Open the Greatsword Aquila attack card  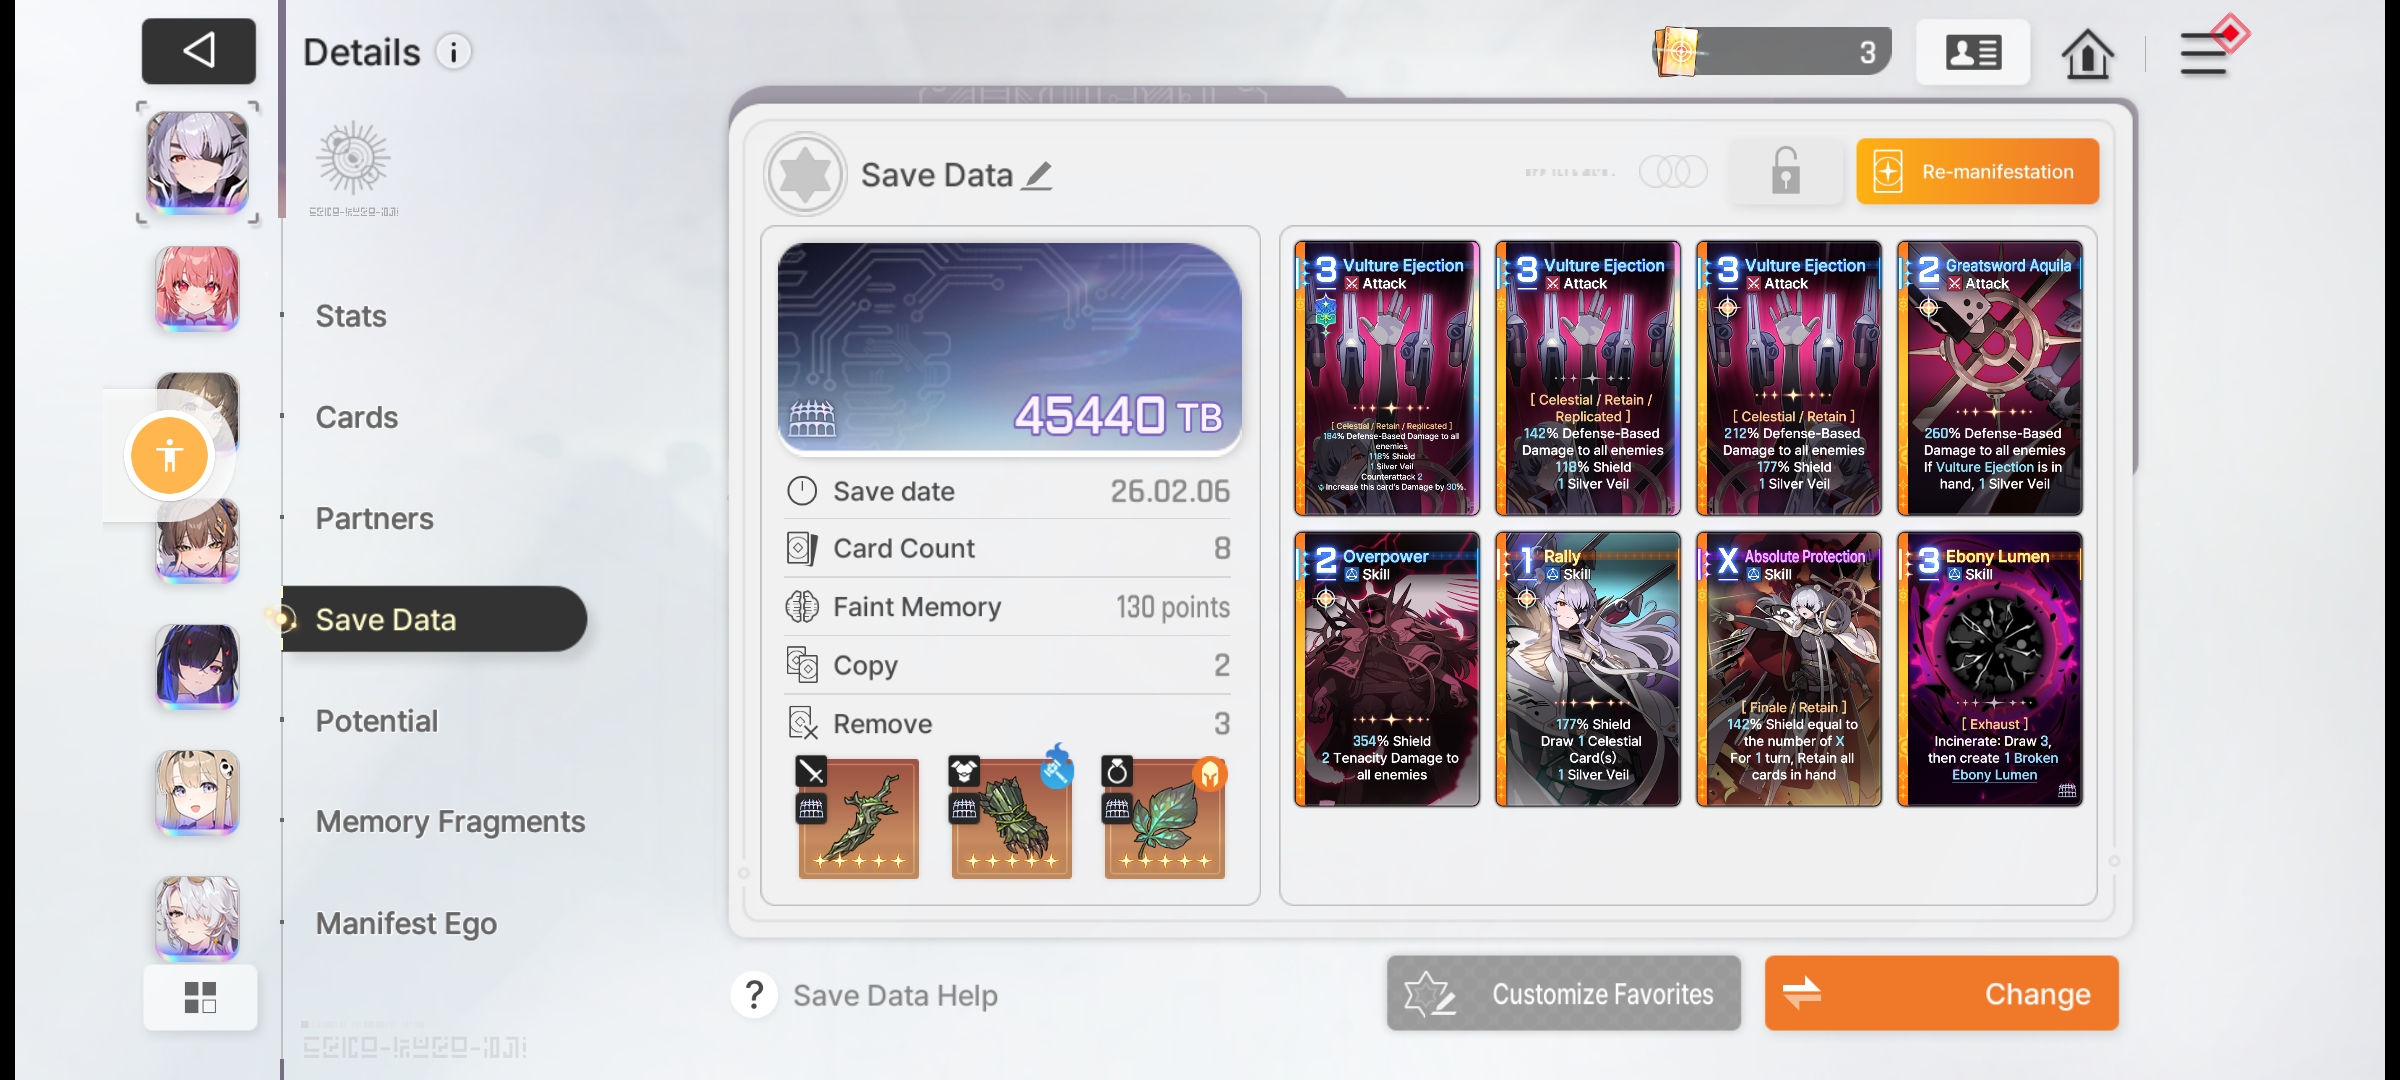(x=1990, y=378)
